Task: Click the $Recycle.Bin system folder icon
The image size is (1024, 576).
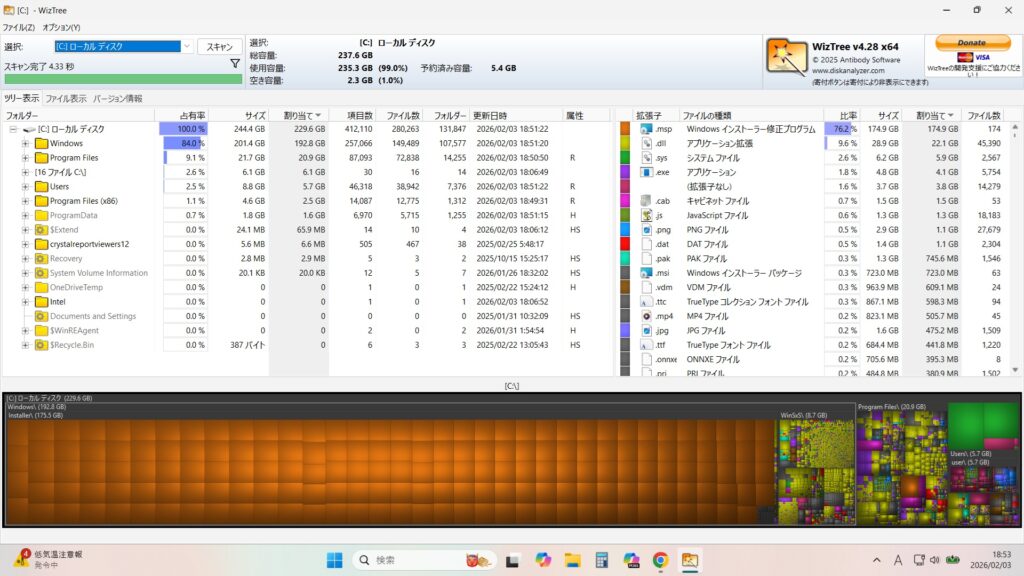Action: [x=41, y=345]
